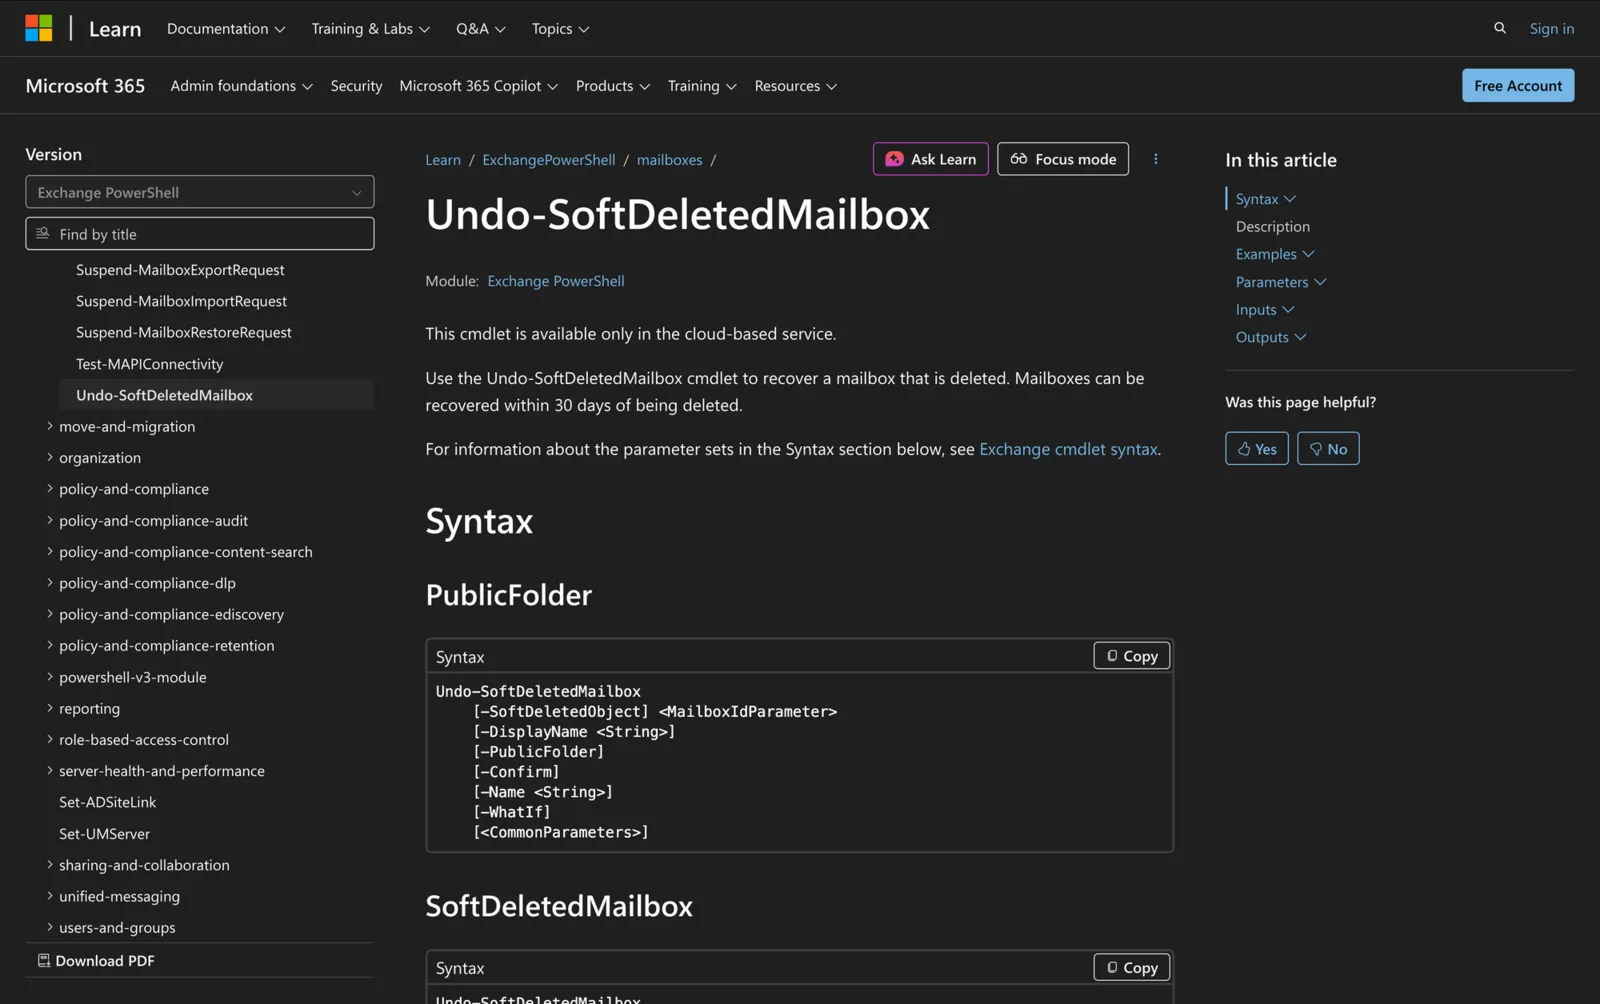Expand Examples in article outline
Screen dimensions: 1600x1004
(x=1275, y=254)
